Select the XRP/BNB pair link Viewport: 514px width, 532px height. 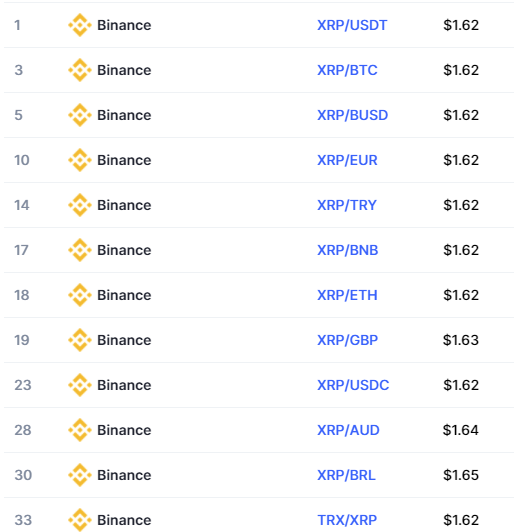pos(347,250)
